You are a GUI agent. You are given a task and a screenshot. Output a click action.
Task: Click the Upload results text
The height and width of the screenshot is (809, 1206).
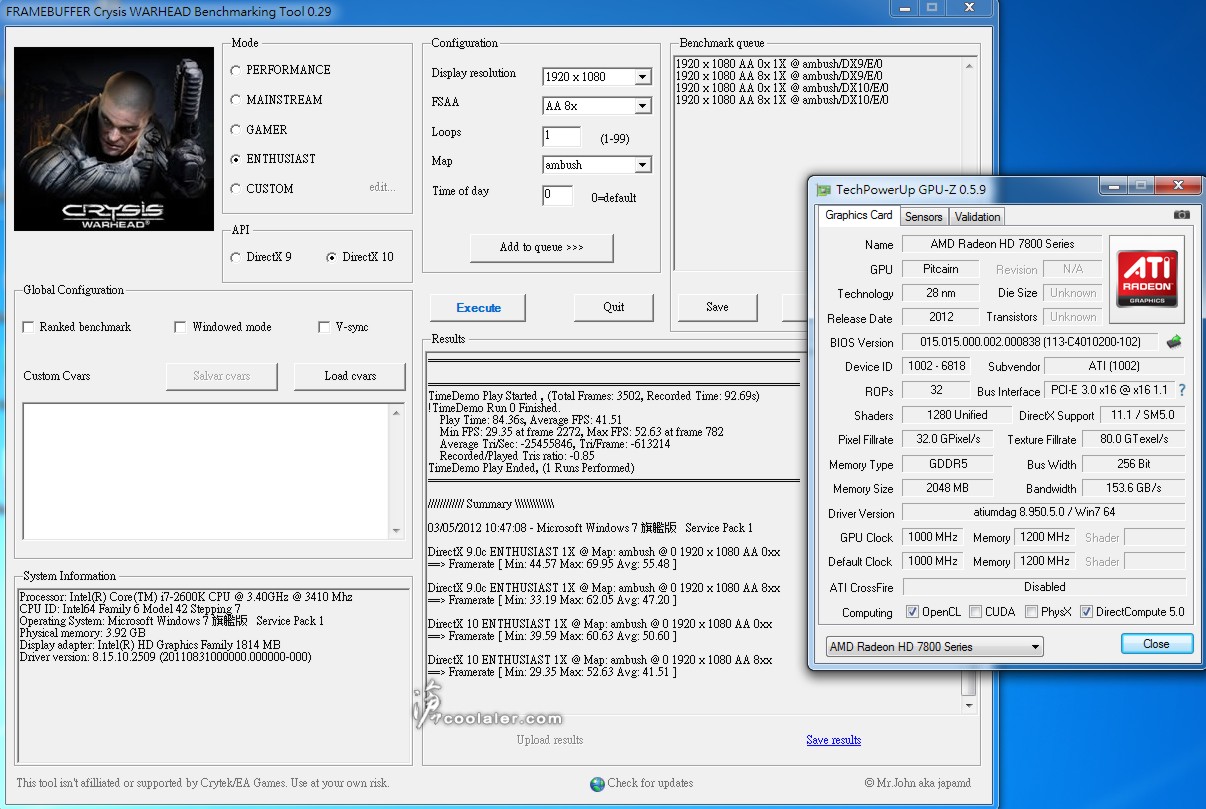point(550,740)
